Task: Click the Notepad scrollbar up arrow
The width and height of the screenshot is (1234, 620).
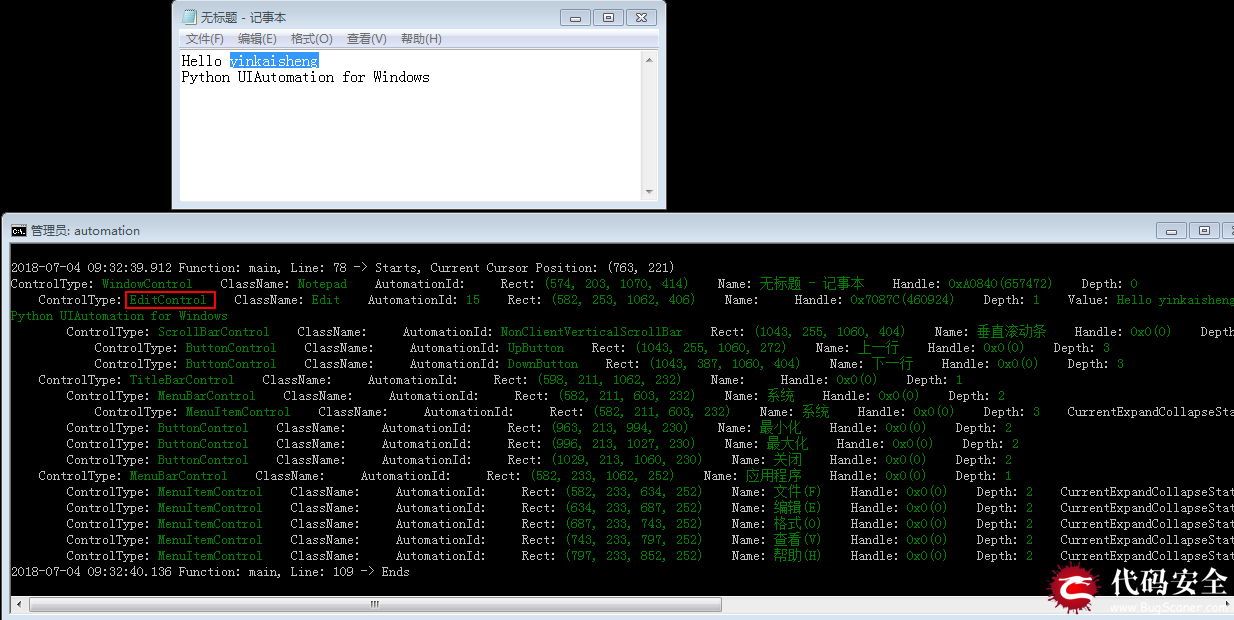Action: 650,60
